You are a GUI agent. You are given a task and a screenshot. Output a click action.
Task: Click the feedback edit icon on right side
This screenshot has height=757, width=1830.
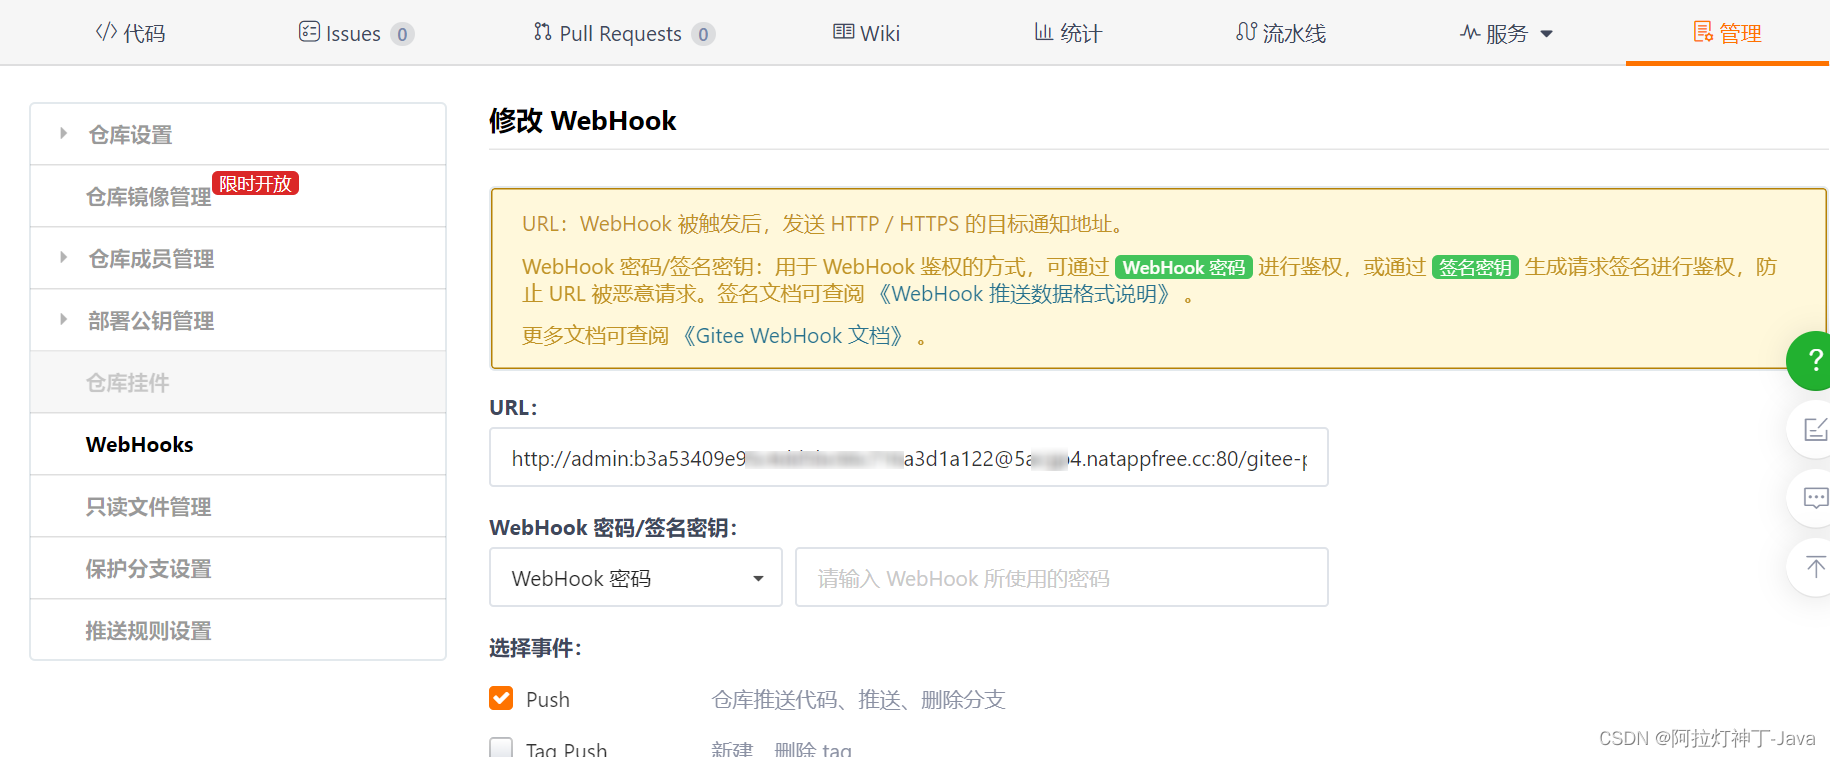(x=1813, y=429)
